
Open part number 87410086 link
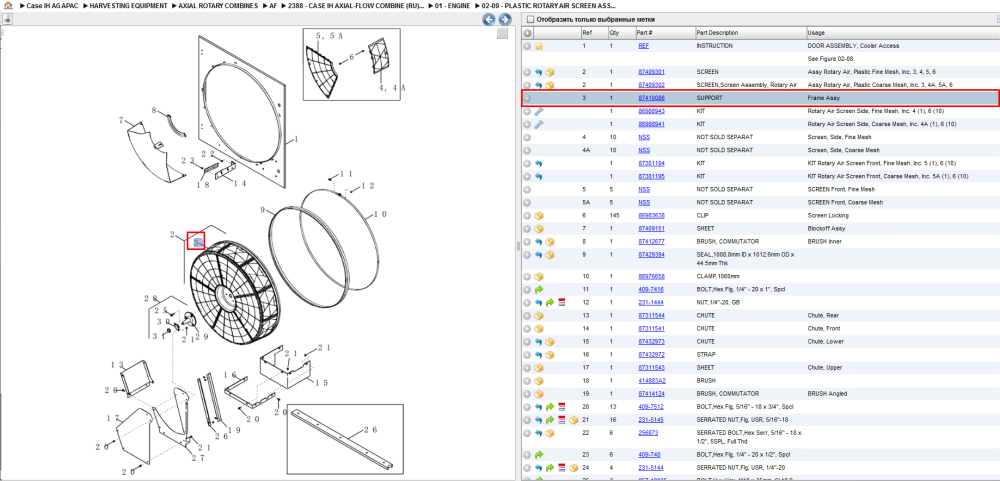point(651,98)
